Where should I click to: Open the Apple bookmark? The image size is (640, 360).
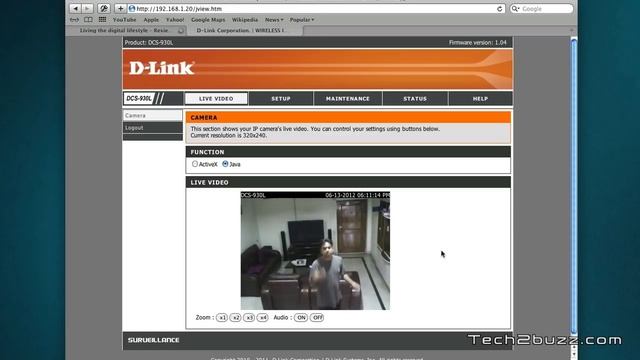click(151, 20)
